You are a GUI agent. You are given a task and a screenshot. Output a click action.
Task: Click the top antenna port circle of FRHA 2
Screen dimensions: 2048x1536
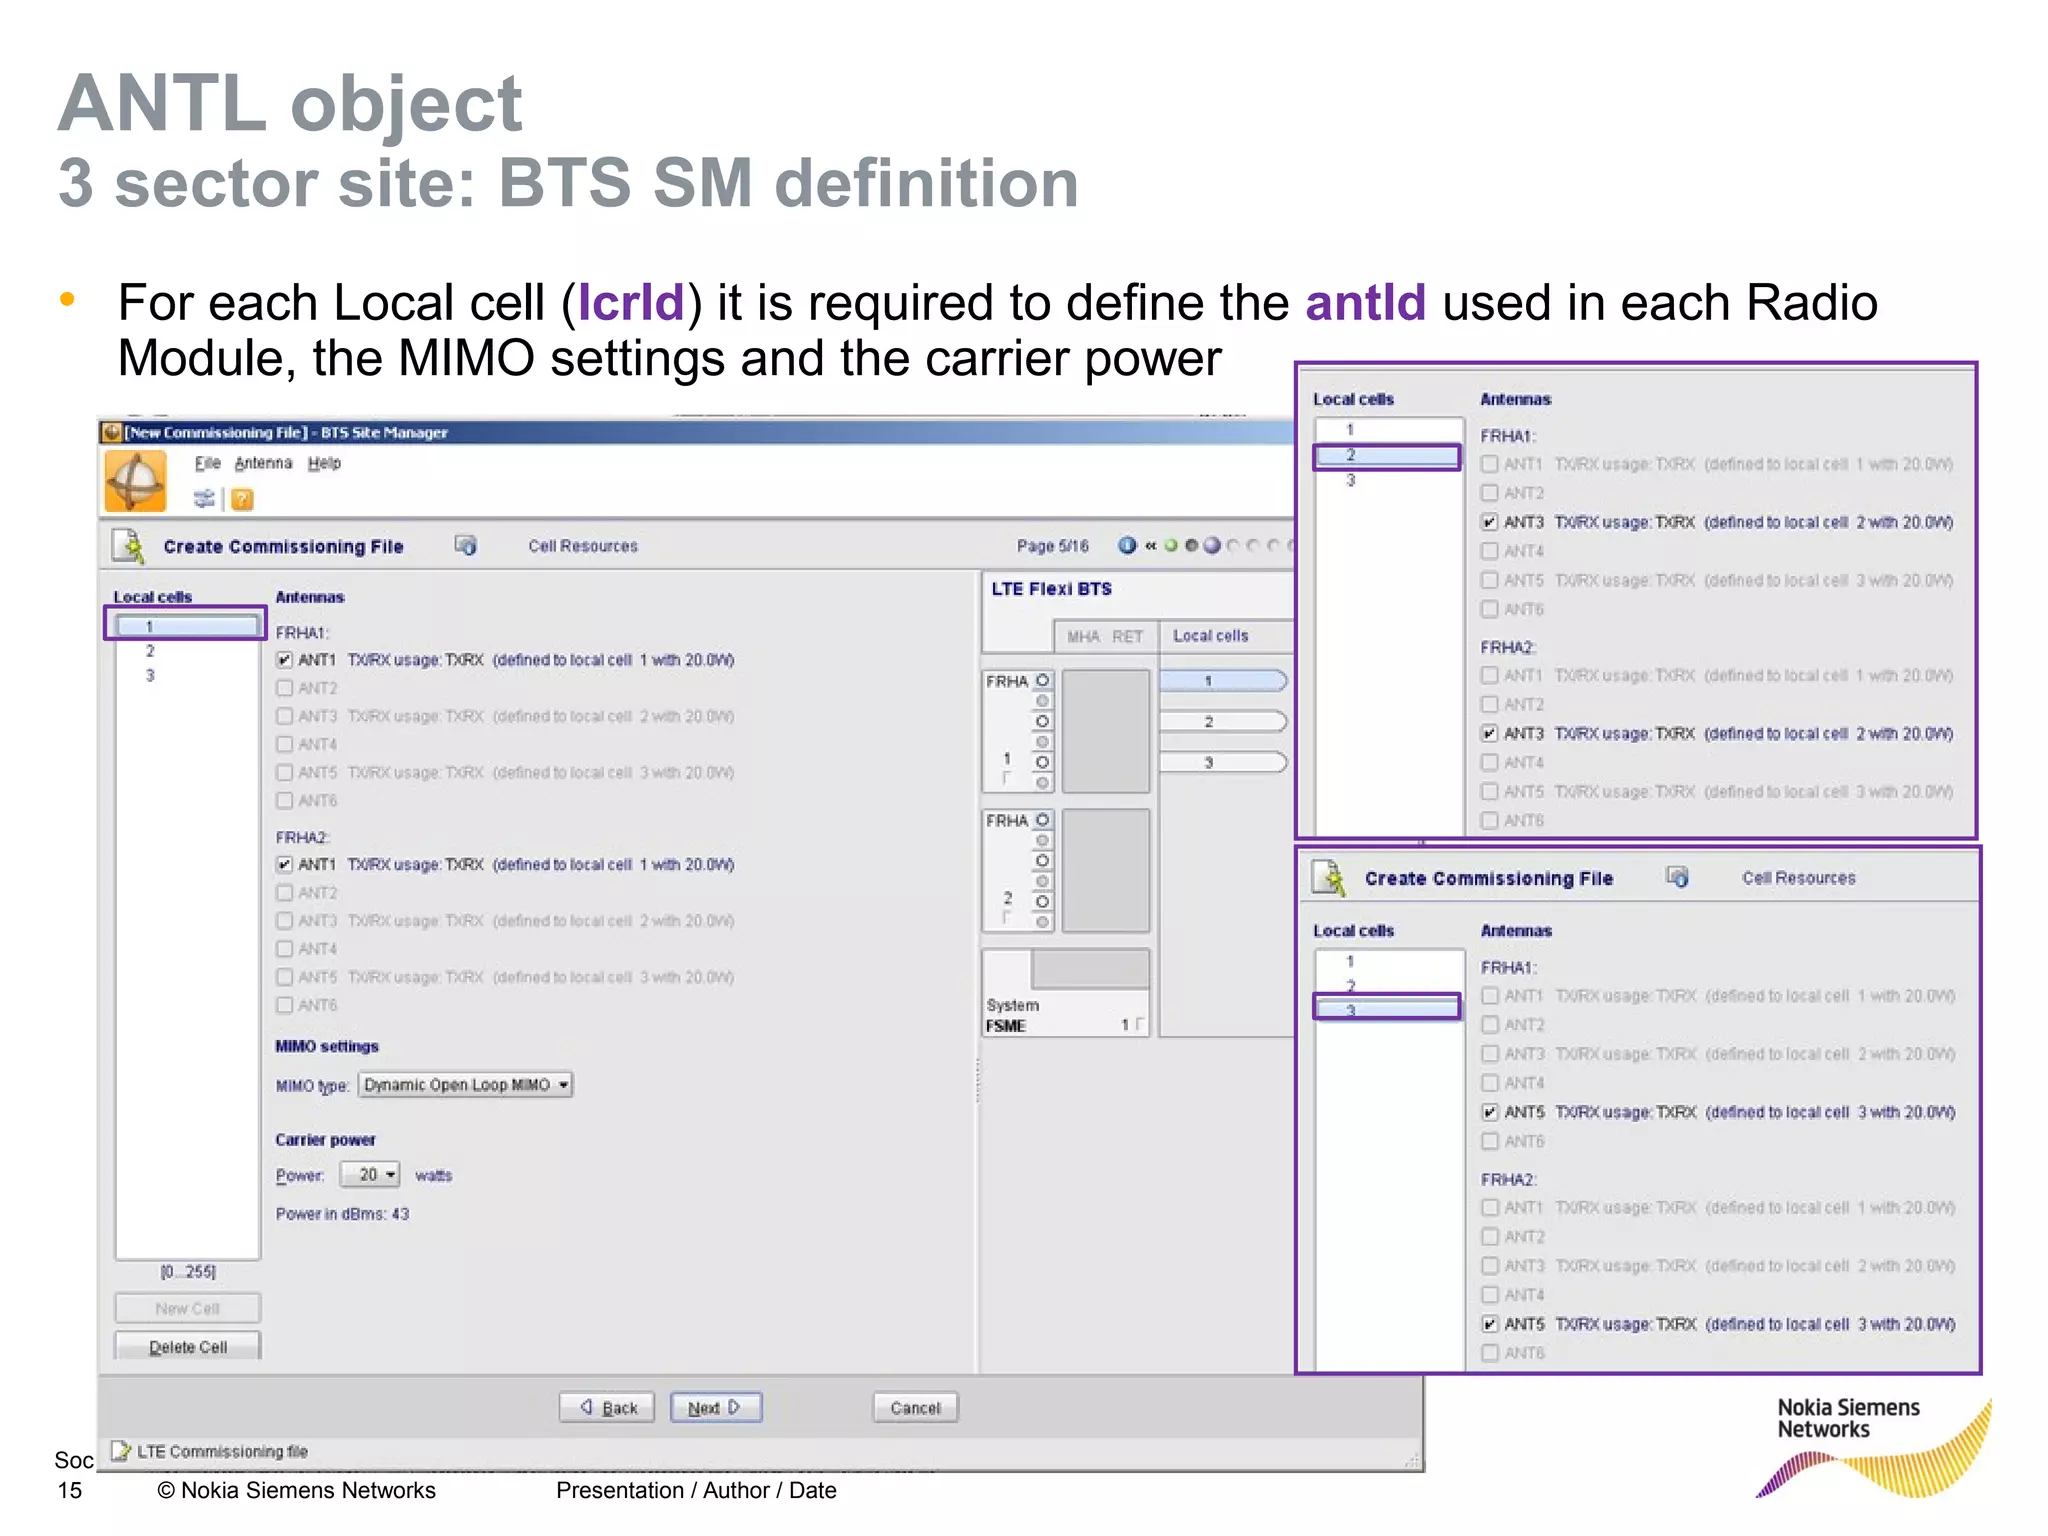click(x=1042, y=820)
